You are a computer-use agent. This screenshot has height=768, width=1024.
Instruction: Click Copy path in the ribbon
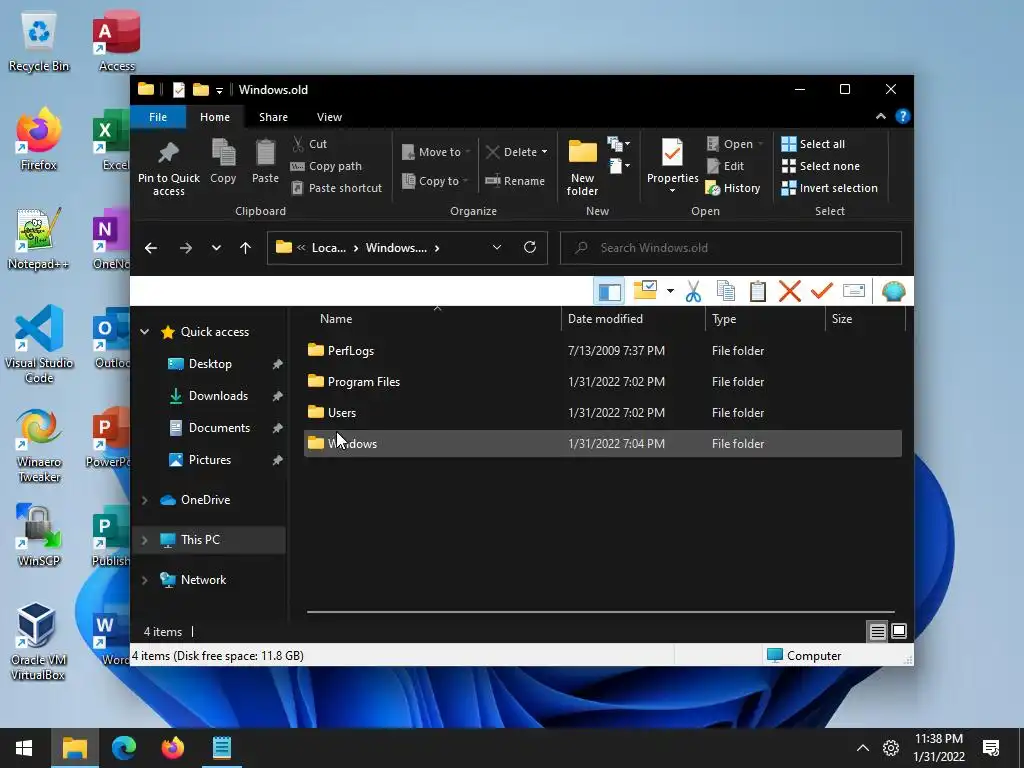(326, 166)
